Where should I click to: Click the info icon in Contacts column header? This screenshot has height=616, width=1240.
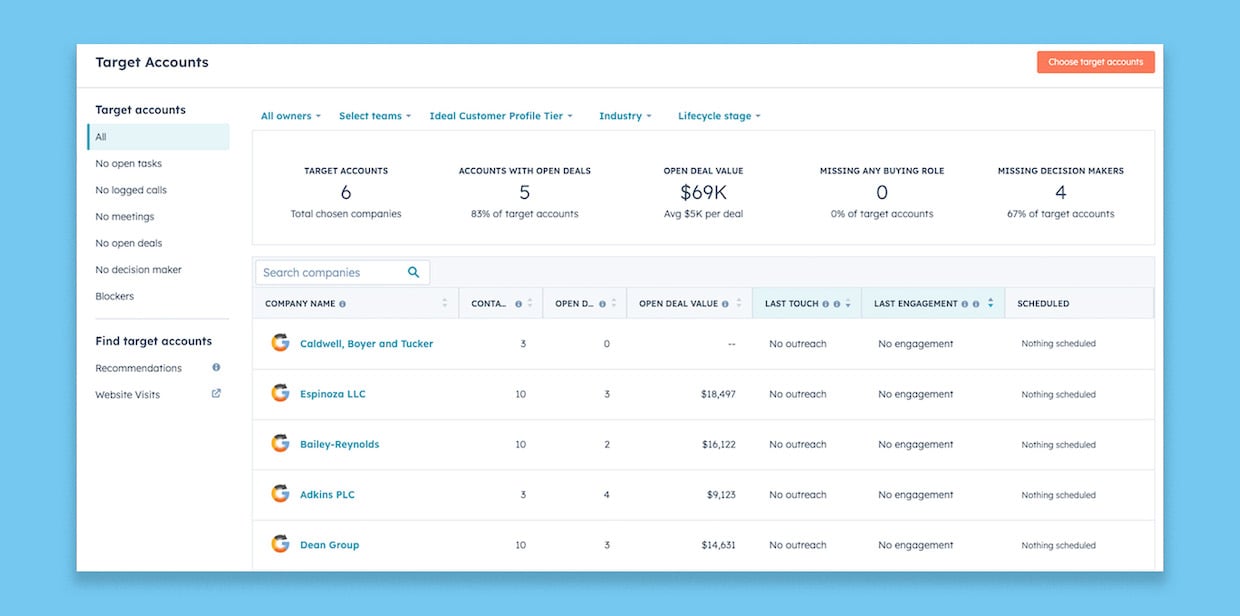point(517,303)
